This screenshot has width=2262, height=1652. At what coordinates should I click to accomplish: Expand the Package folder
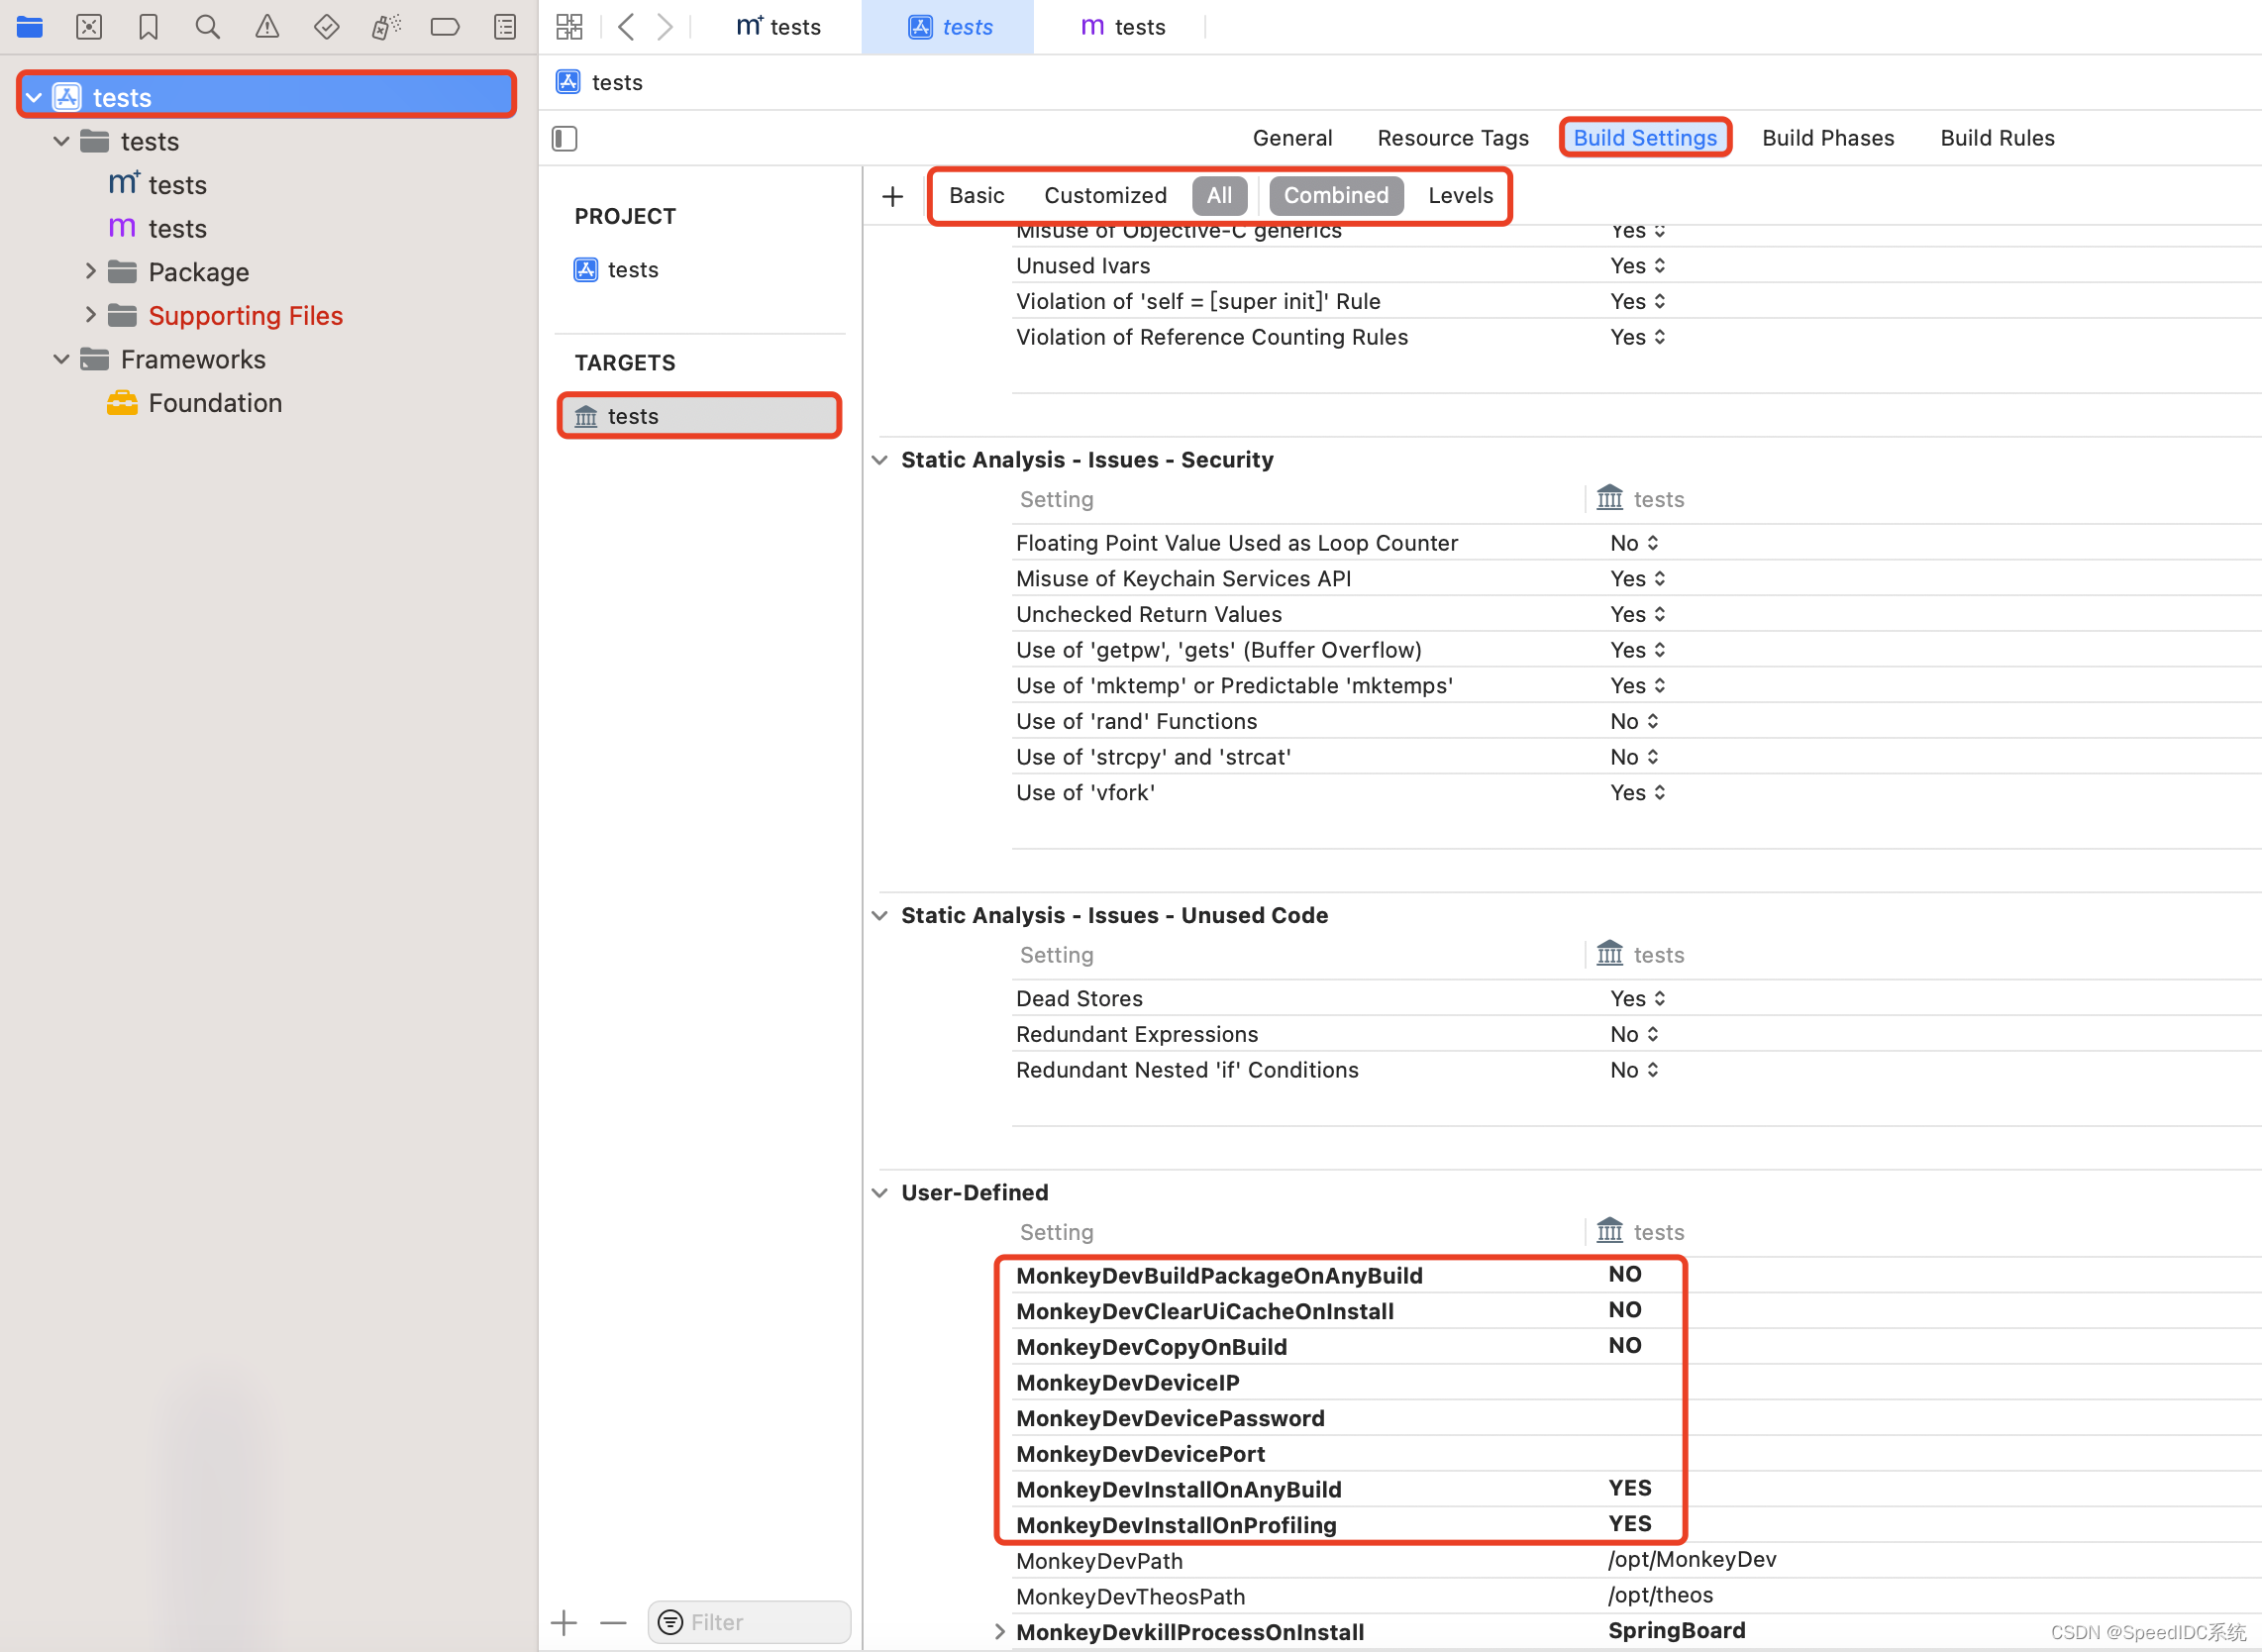click(x=90, y=271)
